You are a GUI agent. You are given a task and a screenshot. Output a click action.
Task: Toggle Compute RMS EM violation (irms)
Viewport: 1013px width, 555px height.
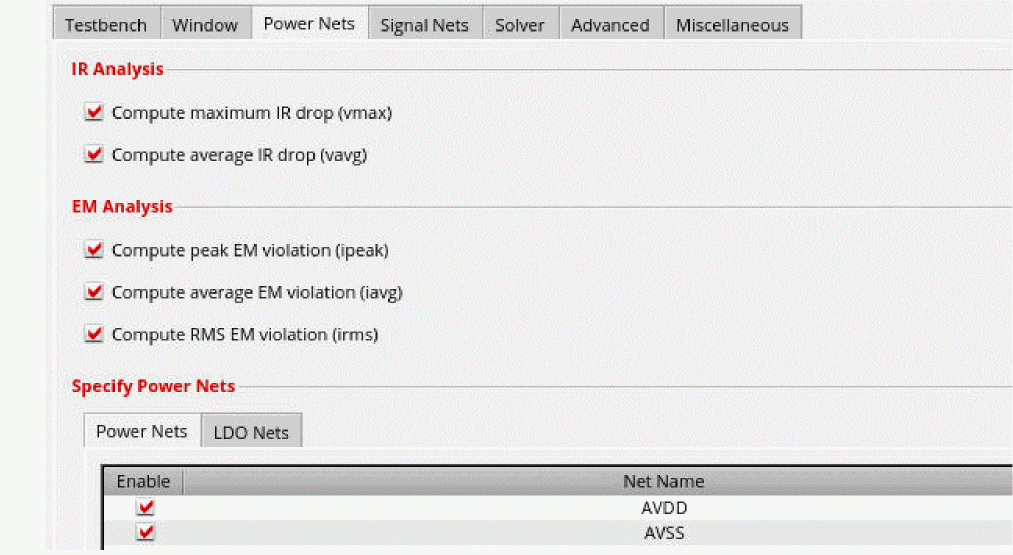coord(95,334)
